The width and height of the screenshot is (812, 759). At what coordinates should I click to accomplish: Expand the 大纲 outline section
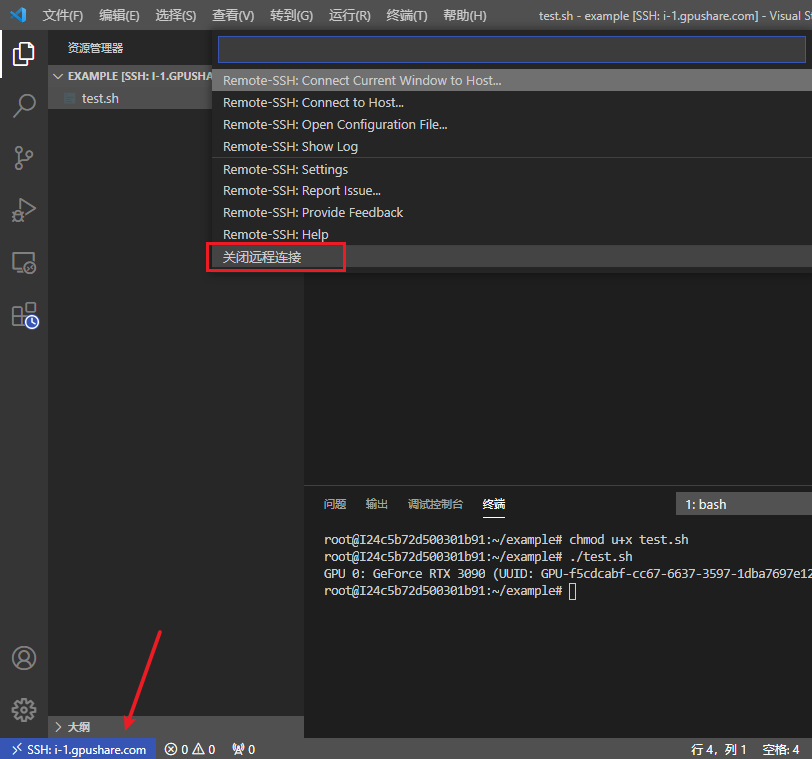[176, 727]
